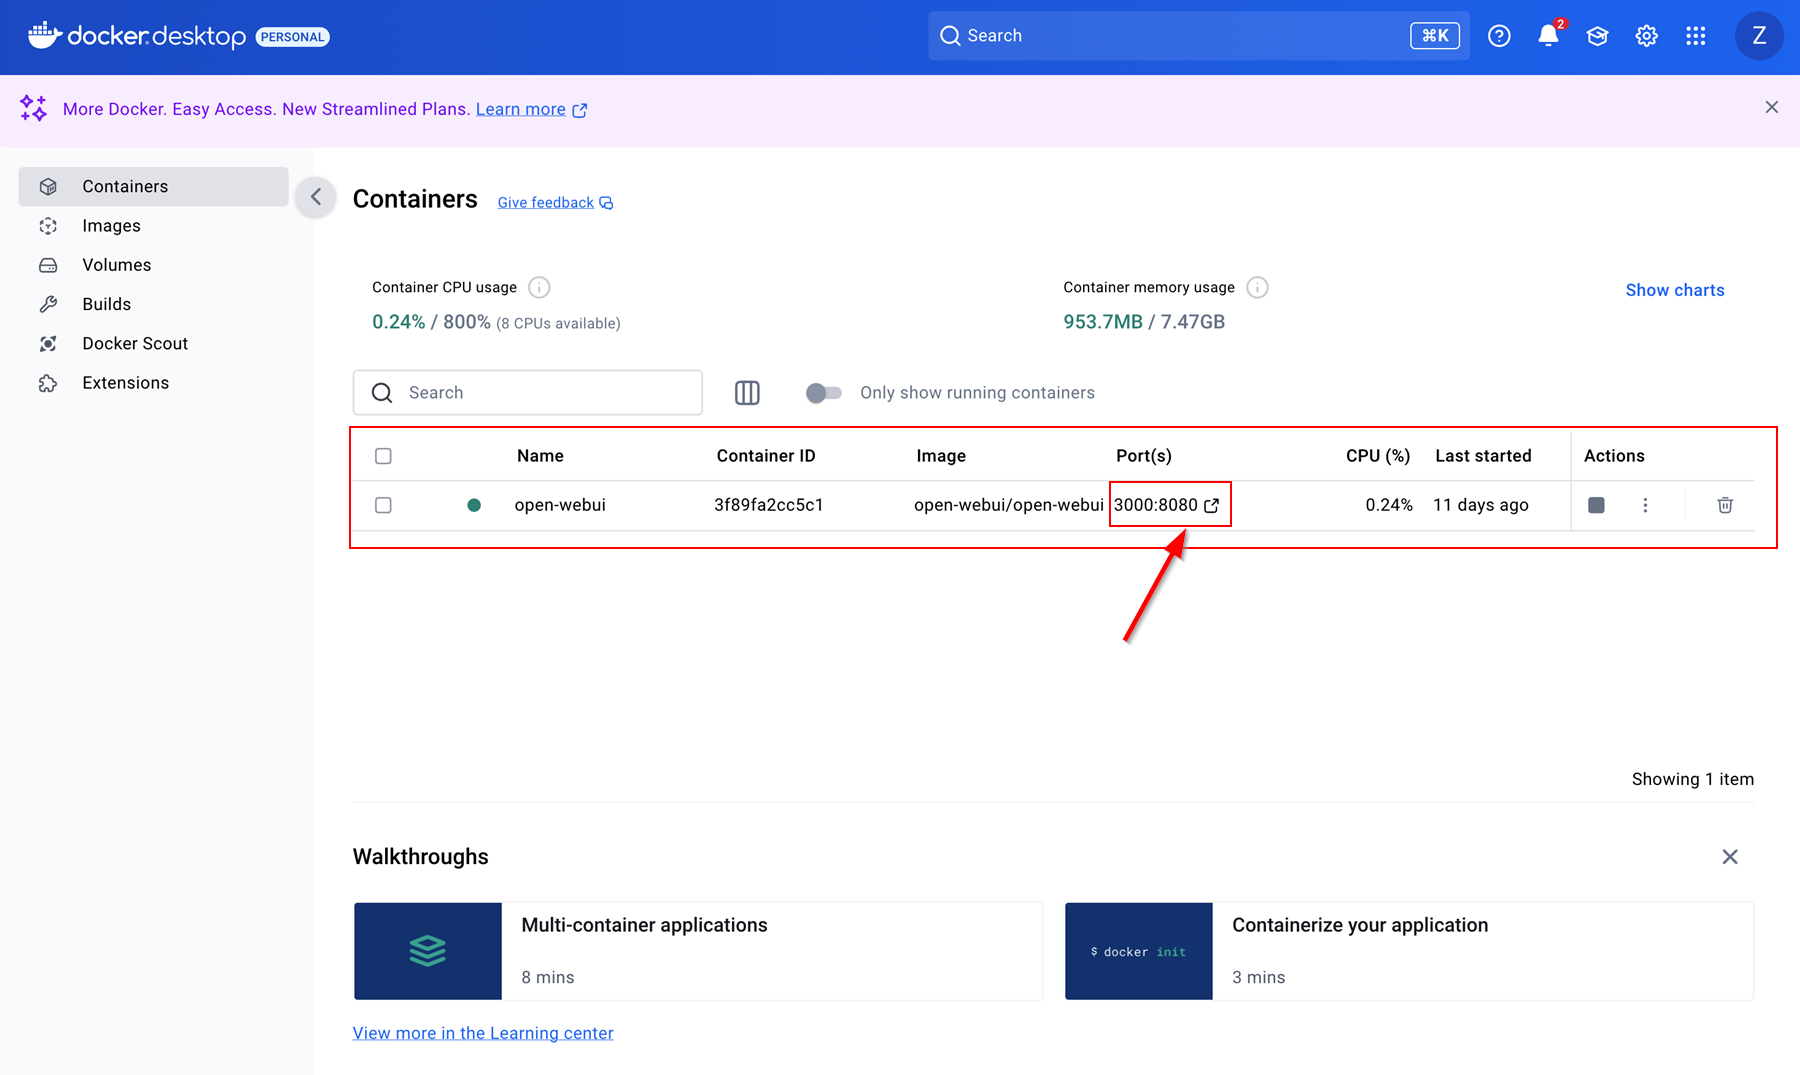Open the column customization panel
The image size is (1800, 1075).
(747, 392)
